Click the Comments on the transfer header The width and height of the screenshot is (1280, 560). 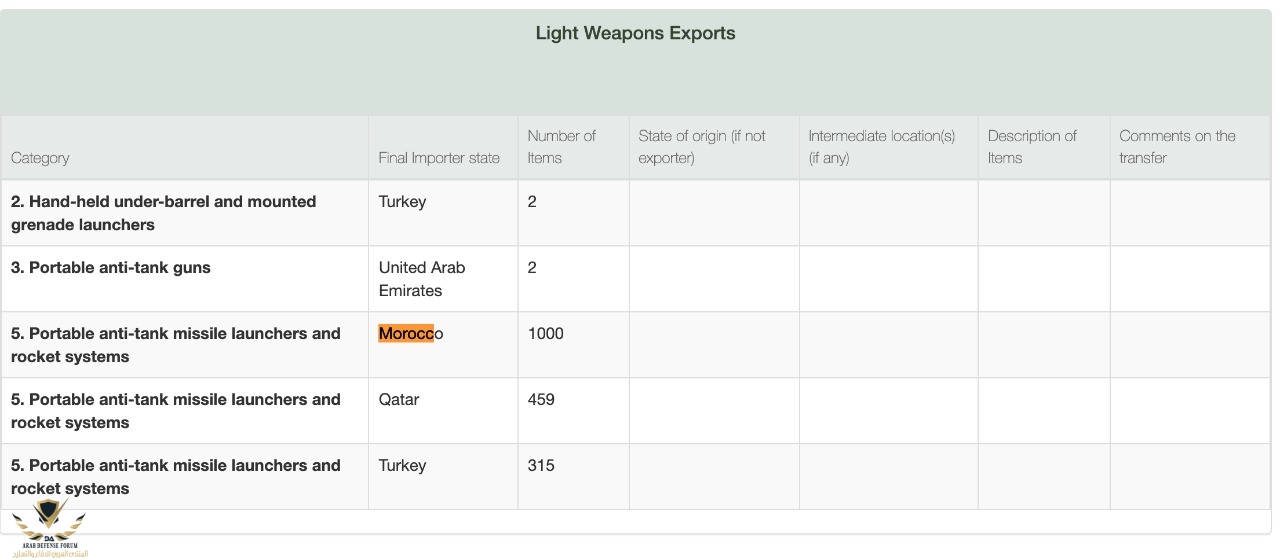point(1177,147)
